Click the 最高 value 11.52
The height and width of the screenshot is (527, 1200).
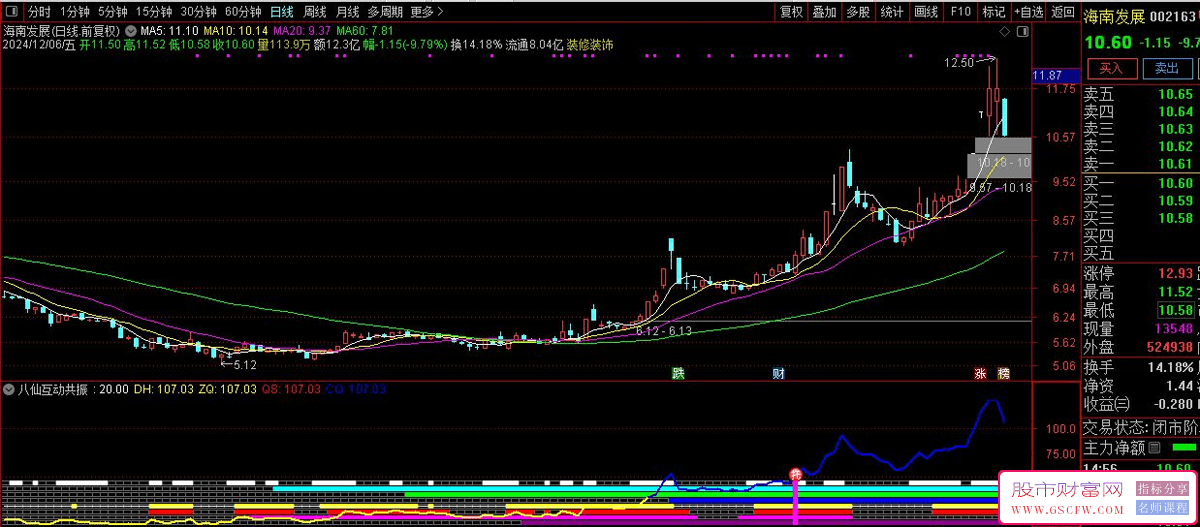(1175, 292)
